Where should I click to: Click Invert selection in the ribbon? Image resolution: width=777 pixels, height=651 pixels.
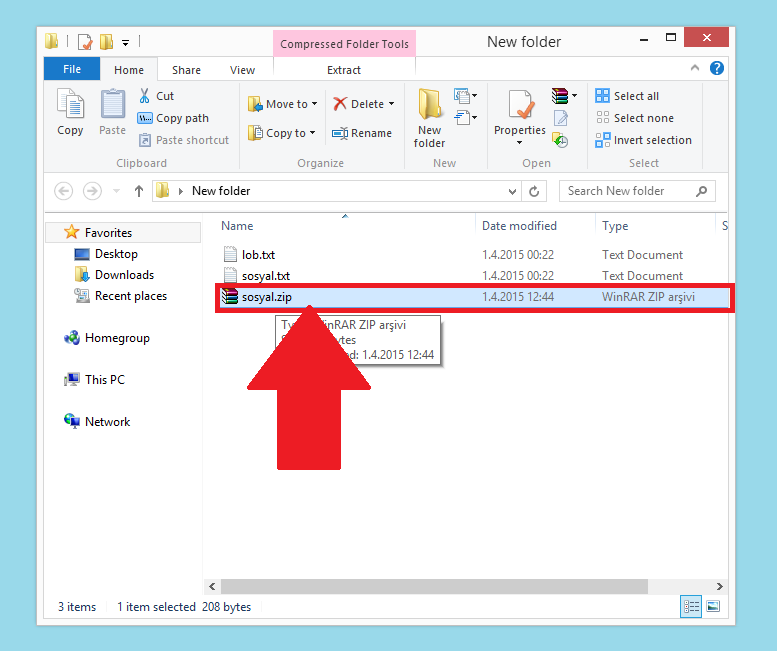643,140
